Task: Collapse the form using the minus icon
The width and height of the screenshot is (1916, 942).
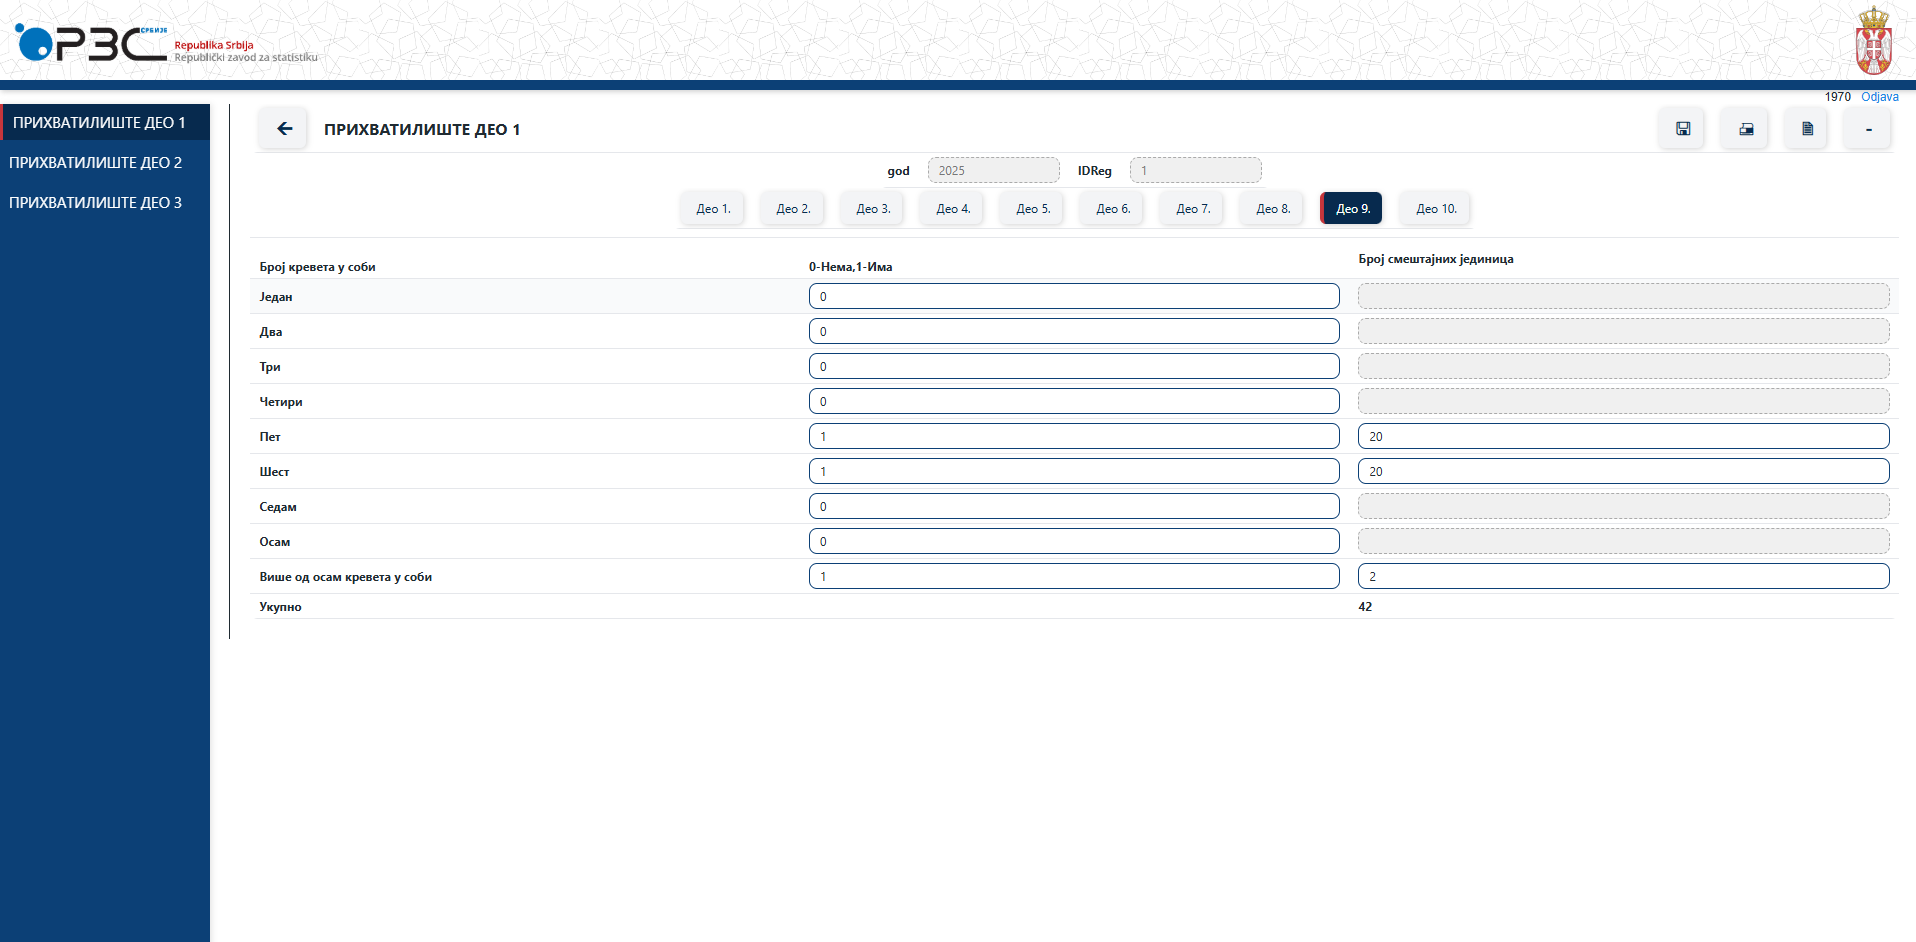Action: pos(1867,128)
